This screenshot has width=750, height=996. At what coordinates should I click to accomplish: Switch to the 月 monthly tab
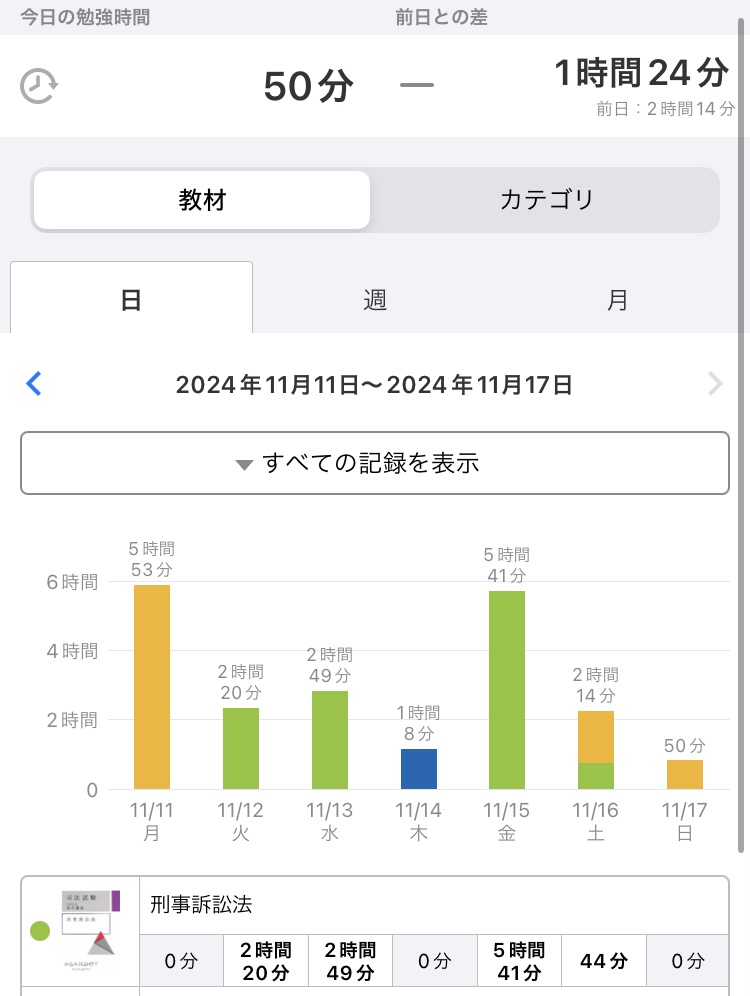coord(618,299)
